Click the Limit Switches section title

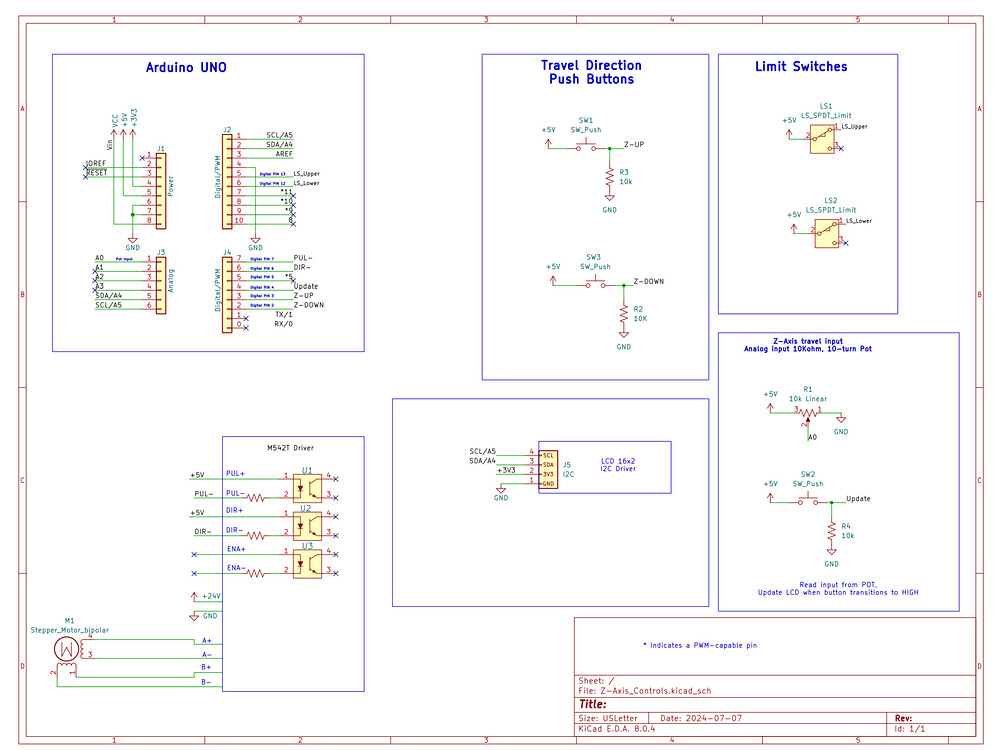(x=801, y=67)
